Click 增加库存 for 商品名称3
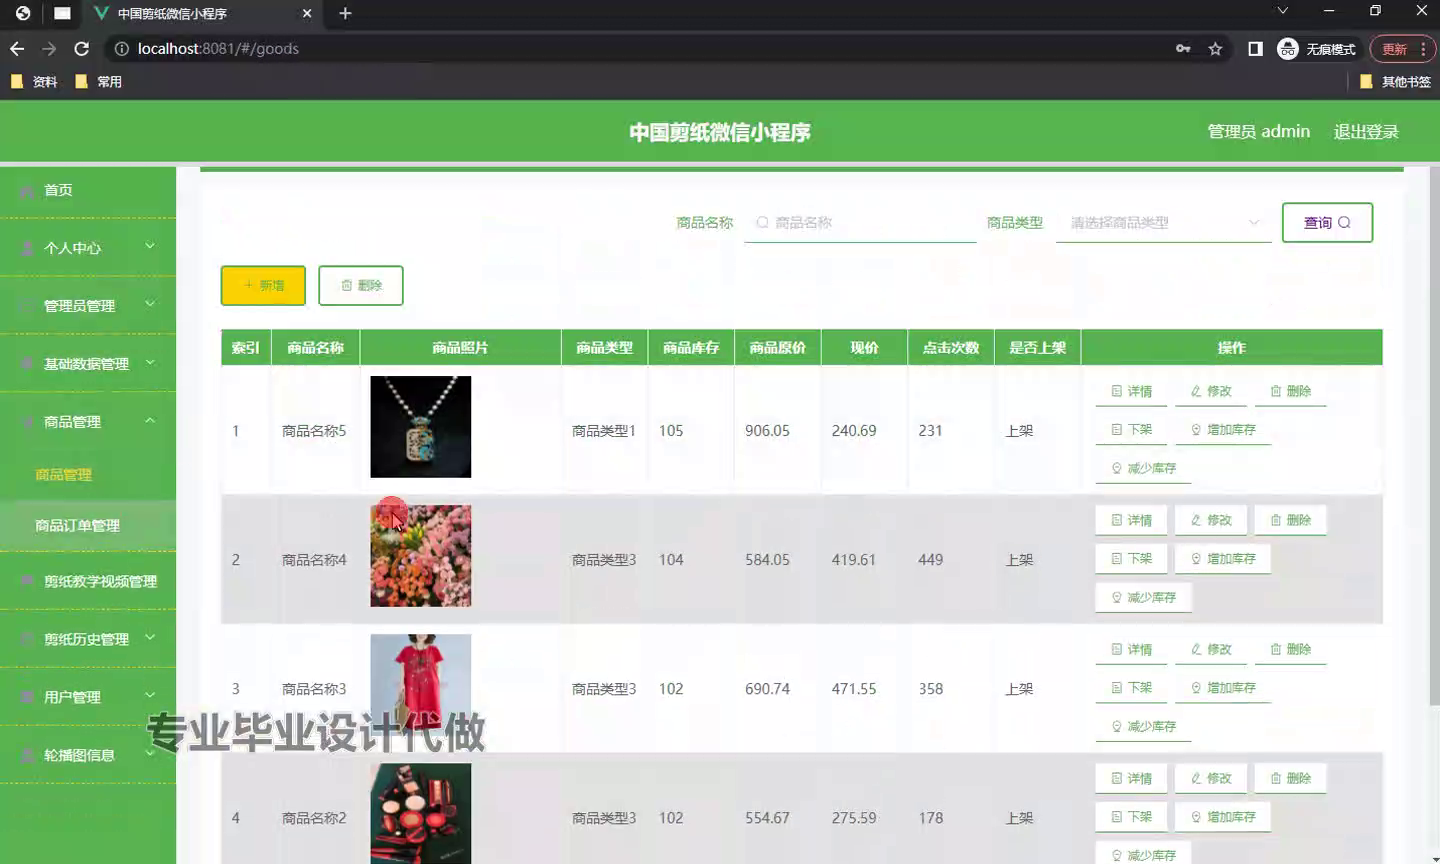 pos(1223,687)
